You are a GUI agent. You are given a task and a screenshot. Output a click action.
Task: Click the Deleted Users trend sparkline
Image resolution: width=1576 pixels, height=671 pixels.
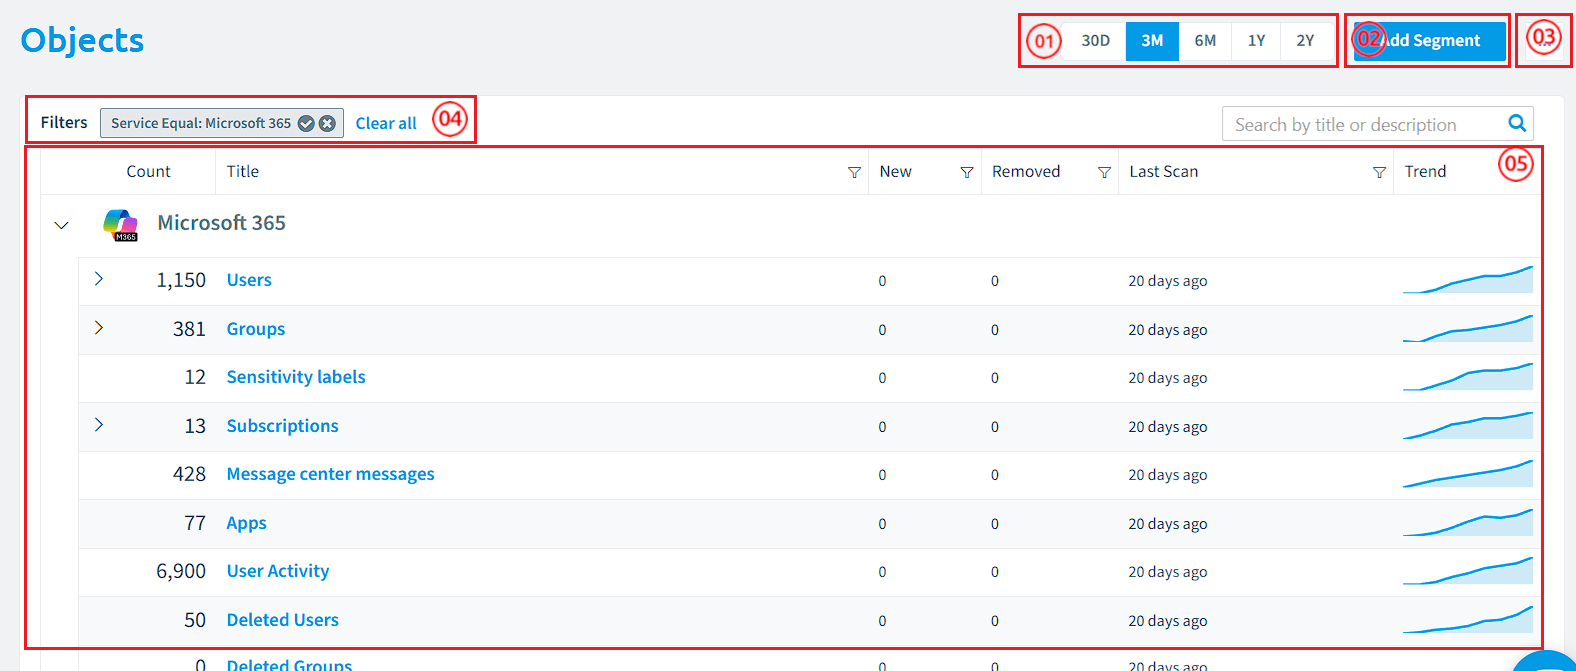pyautogui.click(x=1468, y=620)
